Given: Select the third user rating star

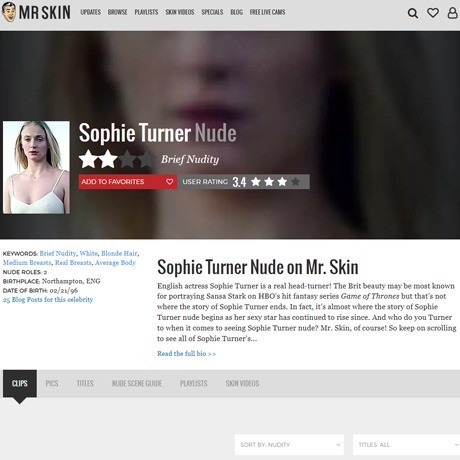Looking at the screenshot, I should coord(282,182).
